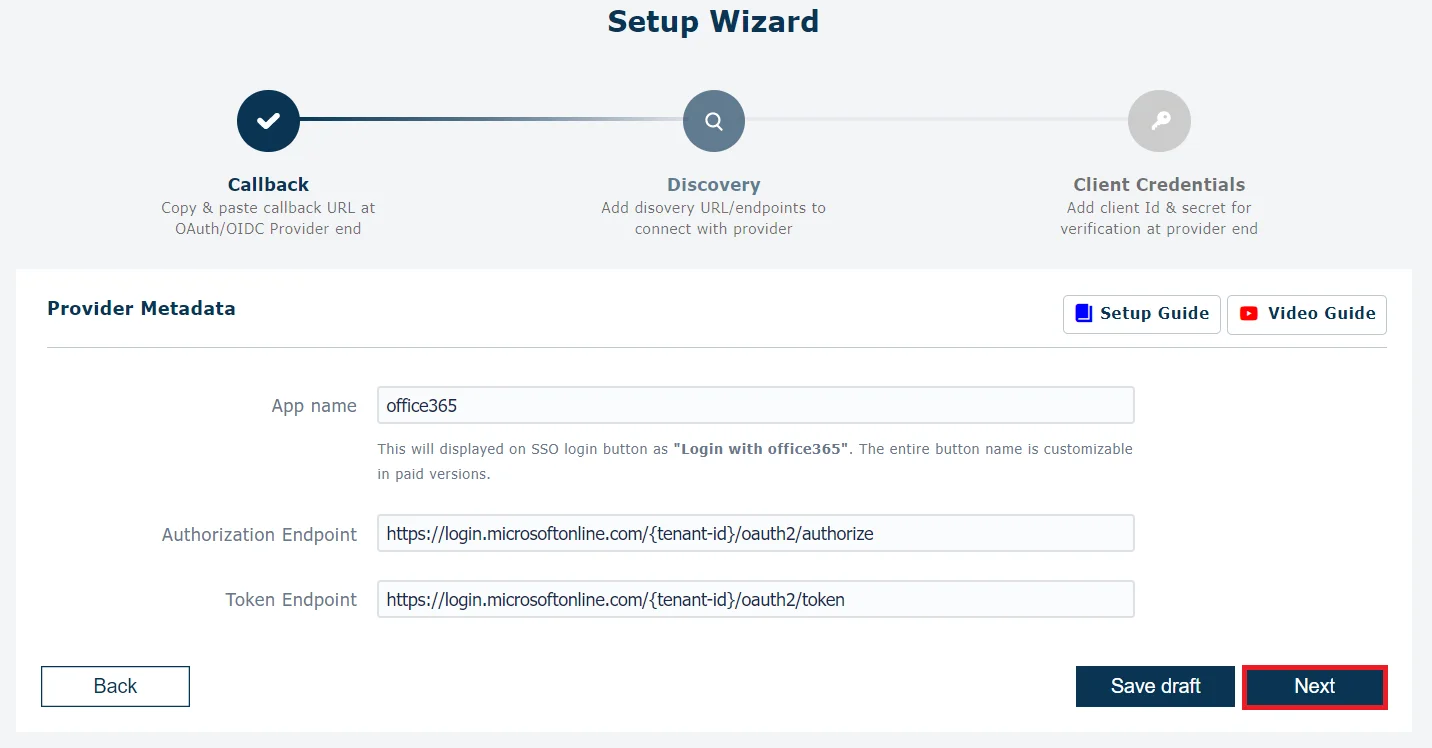Click into the Token Endpoint field
1432x748 pixels.
755,599
